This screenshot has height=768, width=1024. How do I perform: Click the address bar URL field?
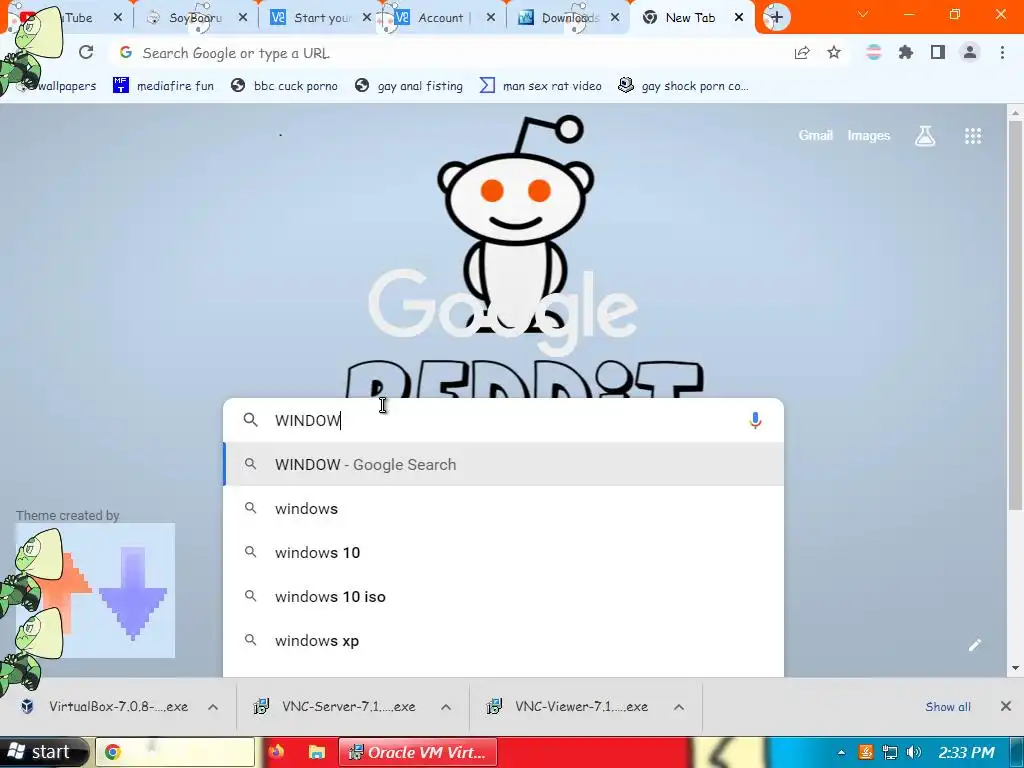451,53
